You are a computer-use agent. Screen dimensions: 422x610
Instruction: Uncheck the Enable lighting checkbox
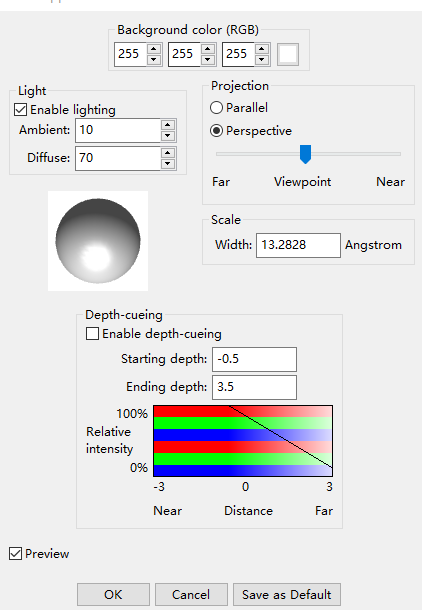click(20, 110)
